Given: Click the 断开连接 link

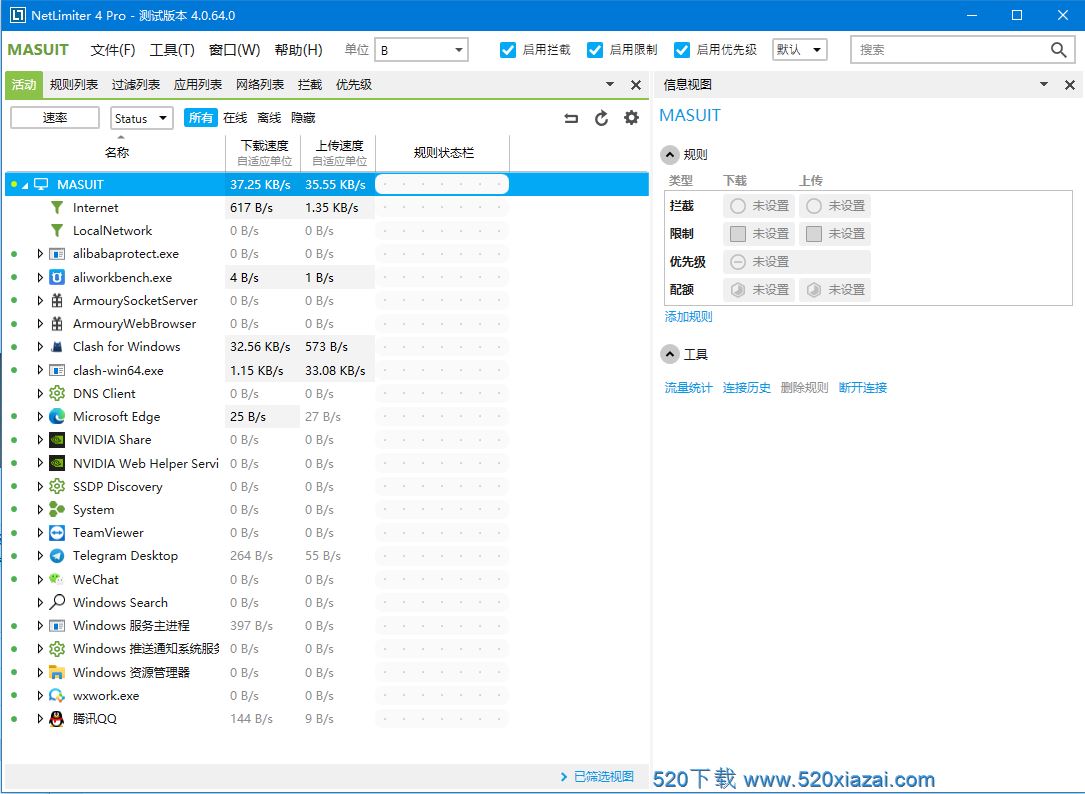Looking at the screenshot, I should [x=863, y=388].
